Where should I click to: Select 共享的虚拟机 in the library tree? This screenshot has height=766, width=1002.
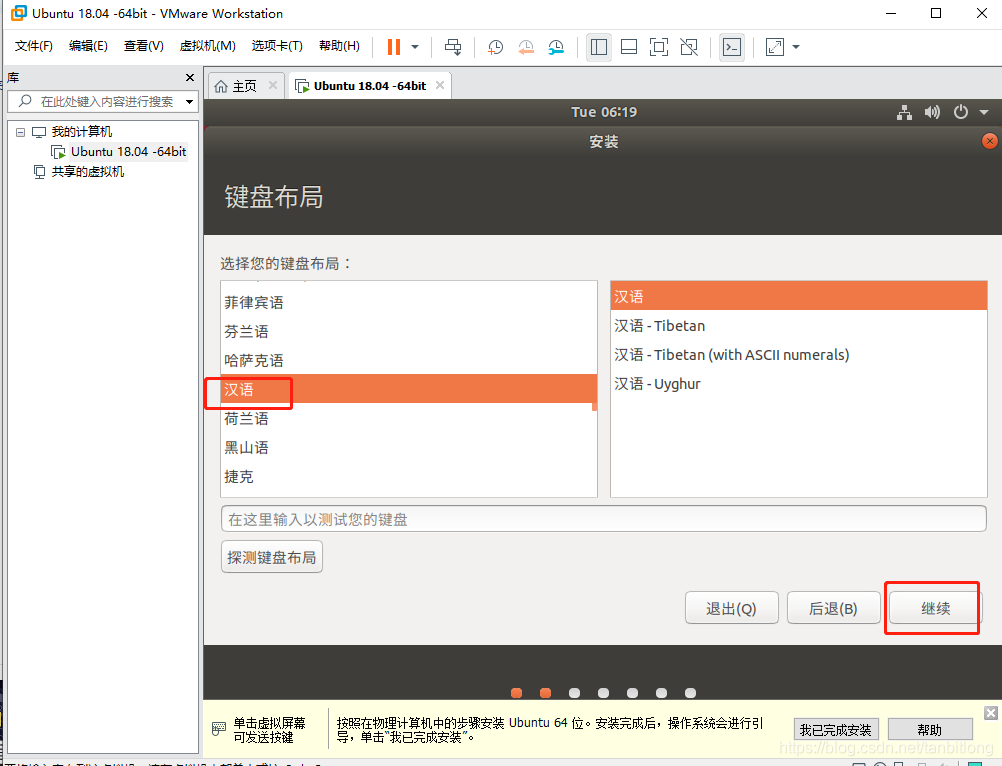pos(88,172)
